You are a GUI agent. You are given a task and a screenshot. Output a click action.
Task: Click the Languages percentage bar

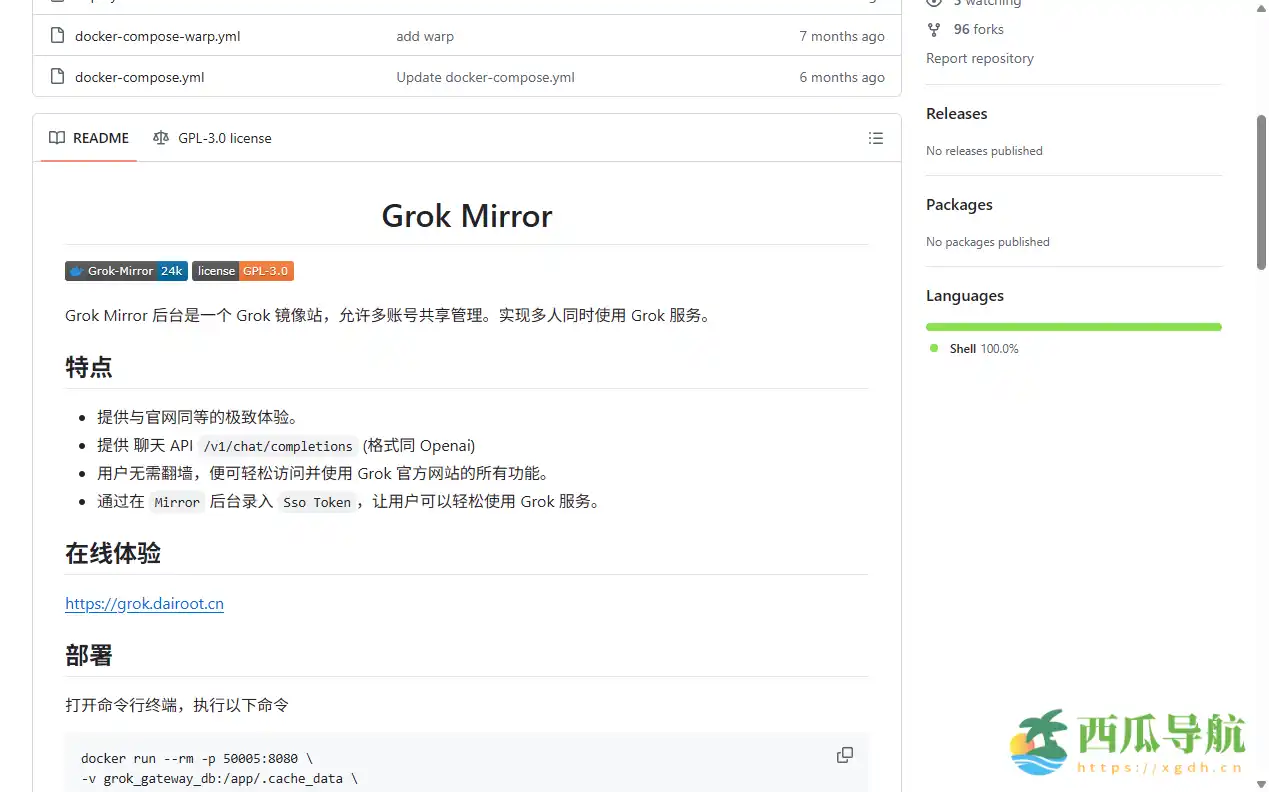pos(1073,326)
